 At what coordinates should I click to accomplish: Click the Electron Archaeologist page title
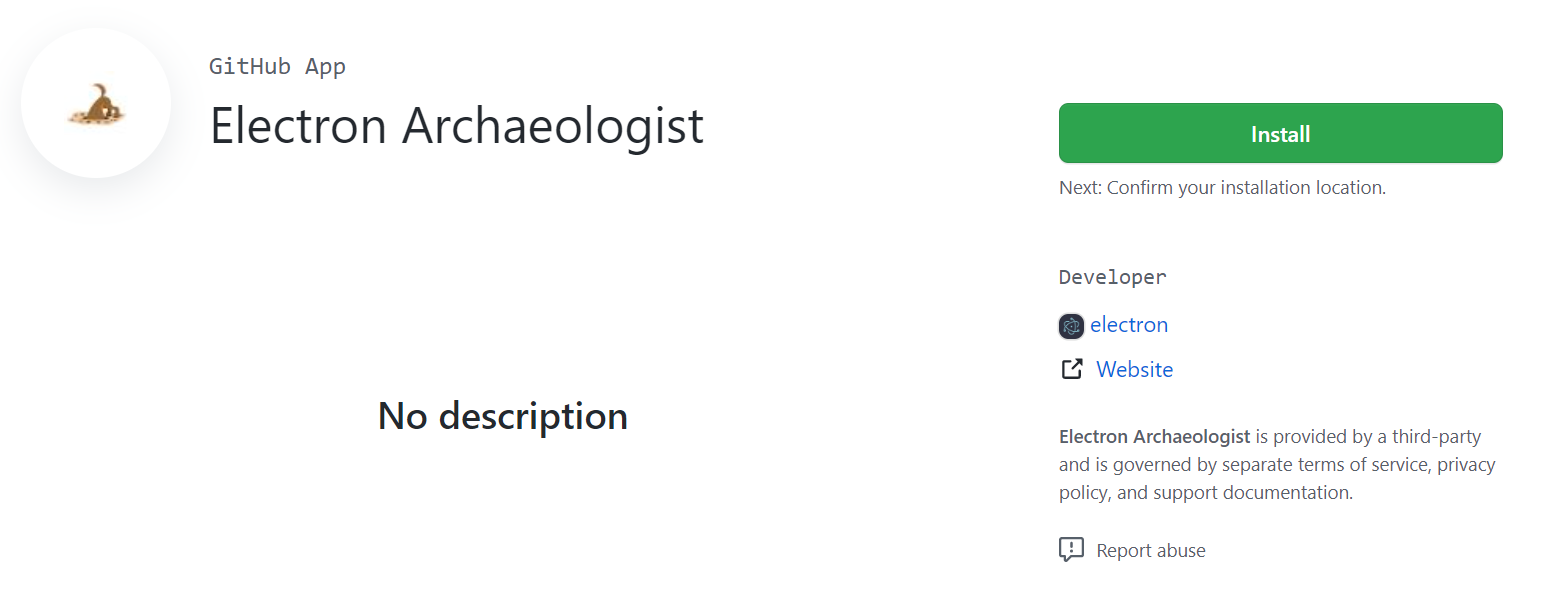click(457, 126)
